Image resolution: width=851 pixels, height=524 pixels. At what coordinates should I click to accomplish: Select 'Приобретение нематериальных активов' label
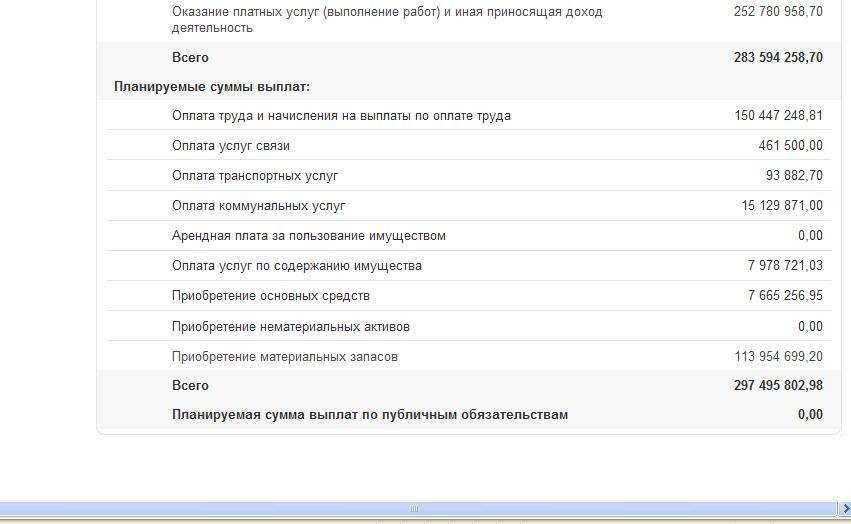[x=291, y=327]
